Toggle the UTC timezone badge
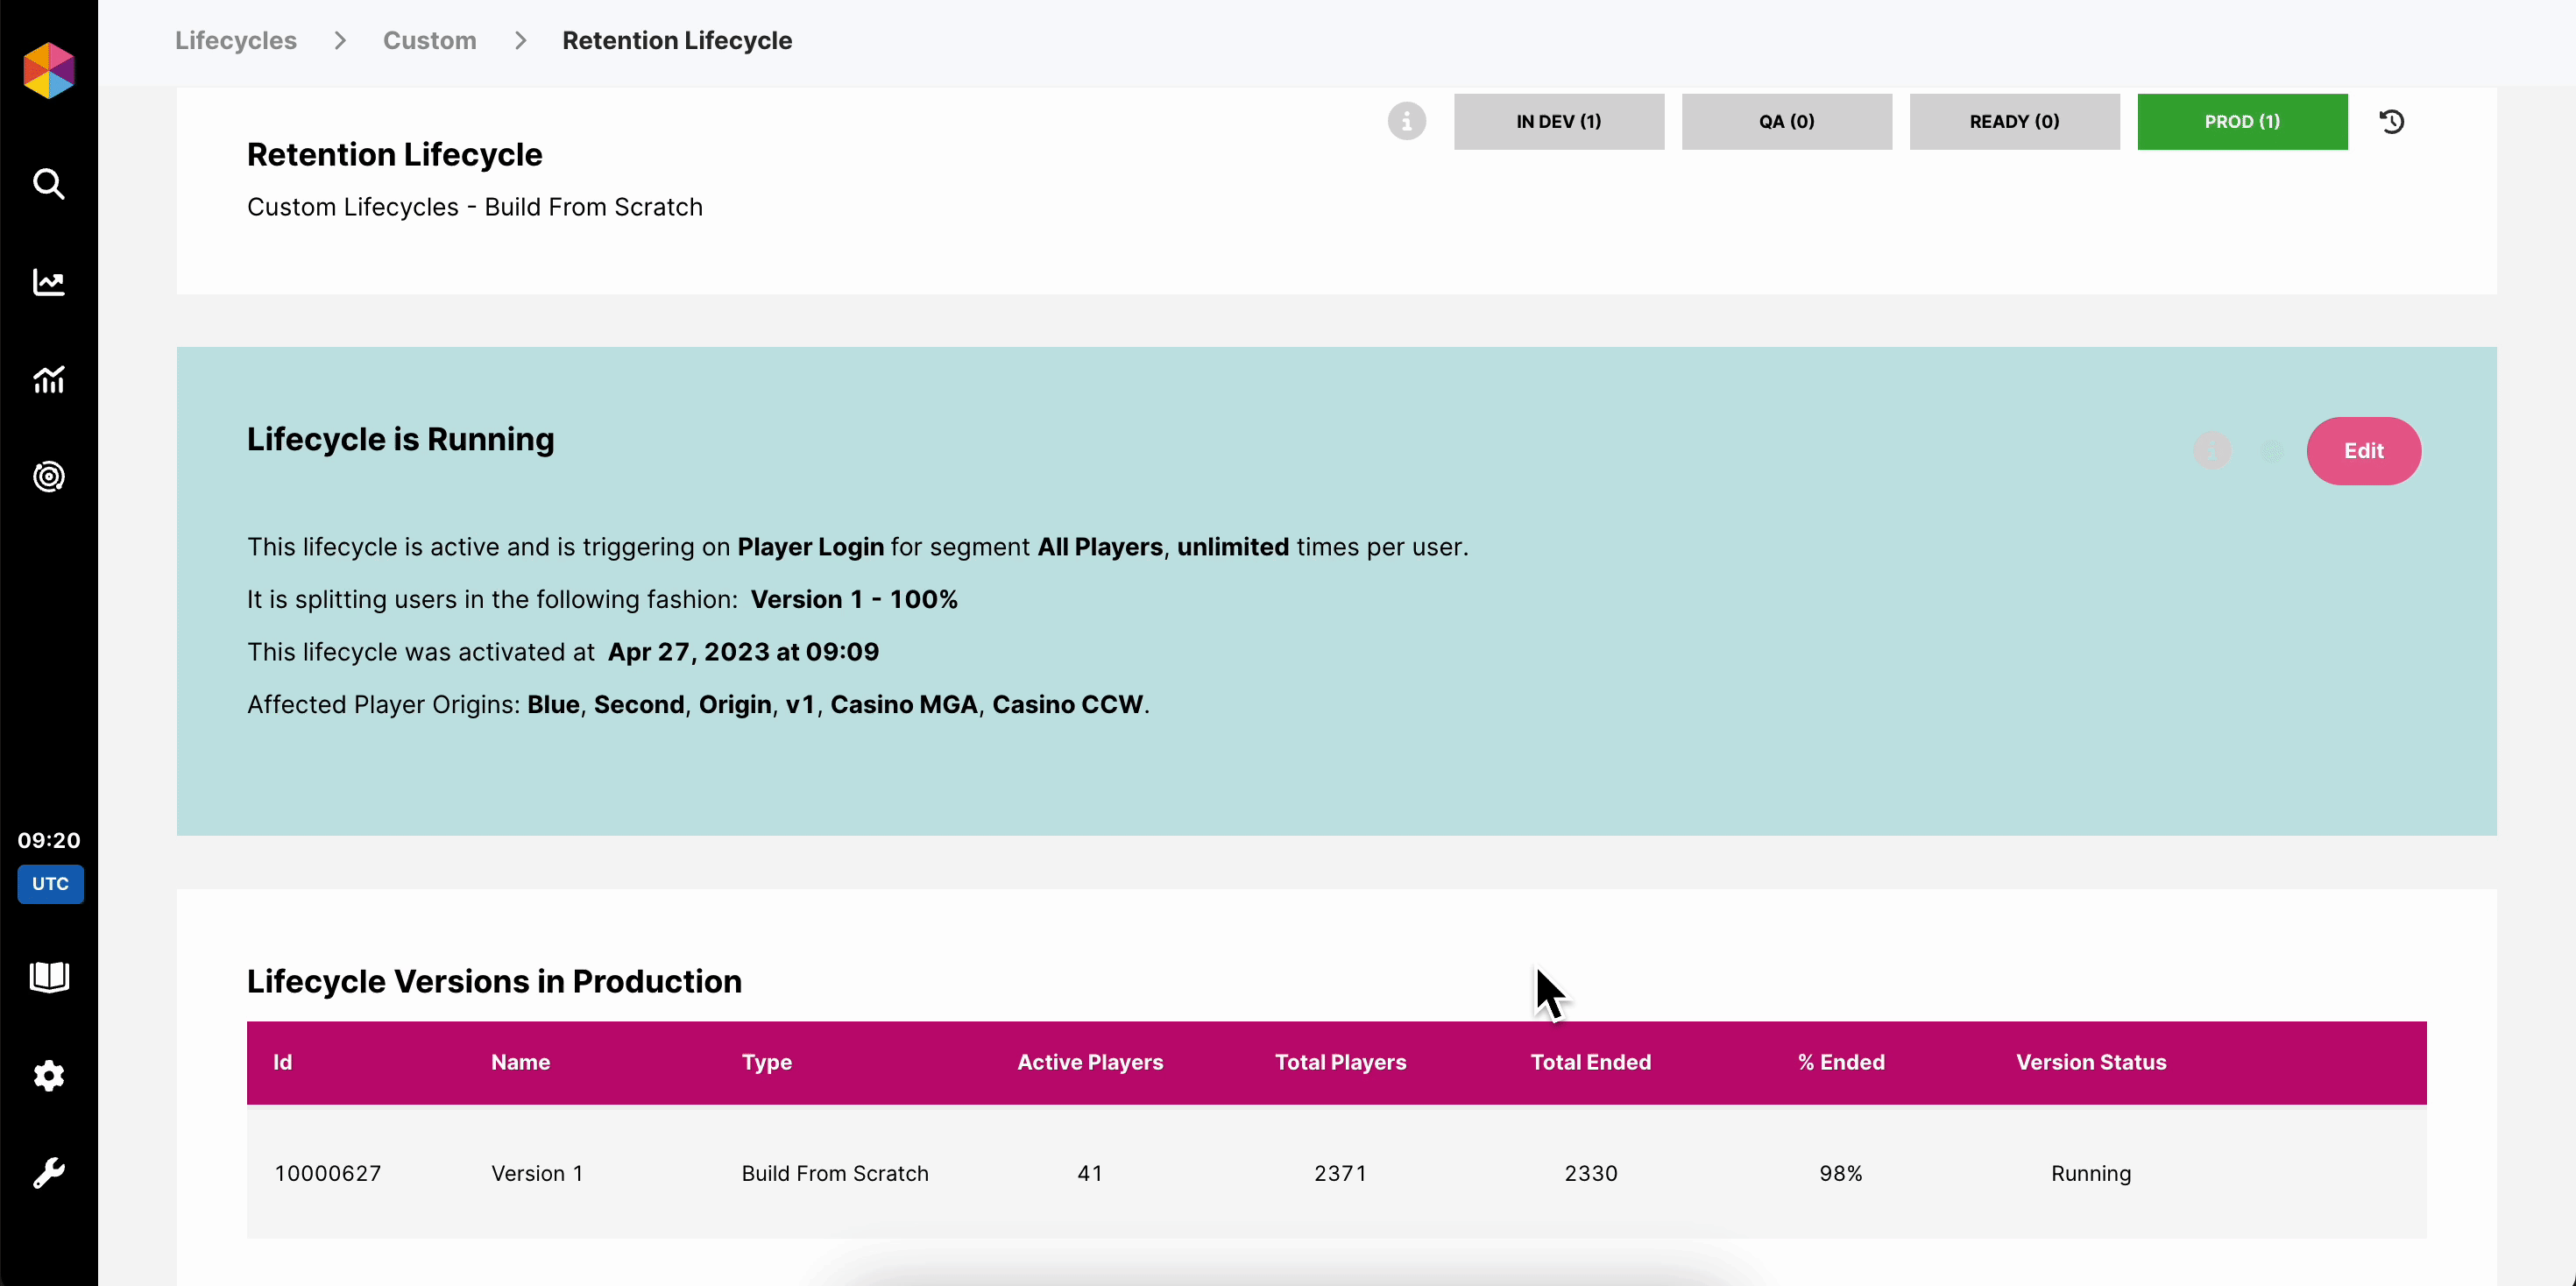 pos(50,884)
